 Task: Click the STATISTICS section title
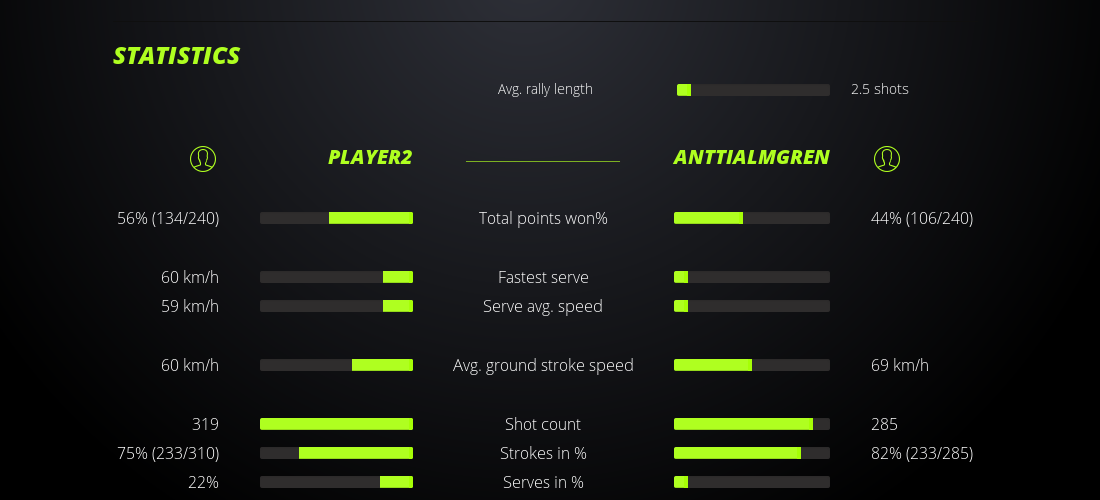pyautogui.click(x=177, y=55)
